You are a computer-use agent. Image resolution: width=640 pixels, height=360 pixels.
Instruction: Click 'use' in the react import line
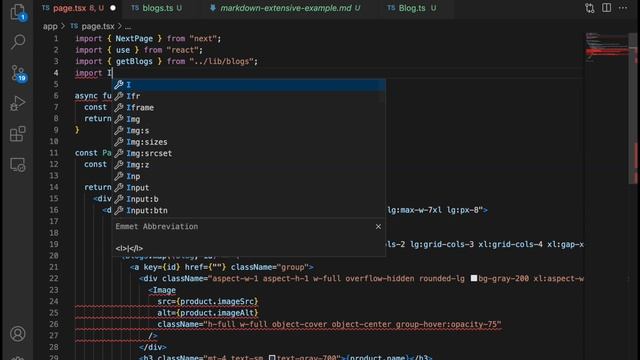click(x=122, y=50)
